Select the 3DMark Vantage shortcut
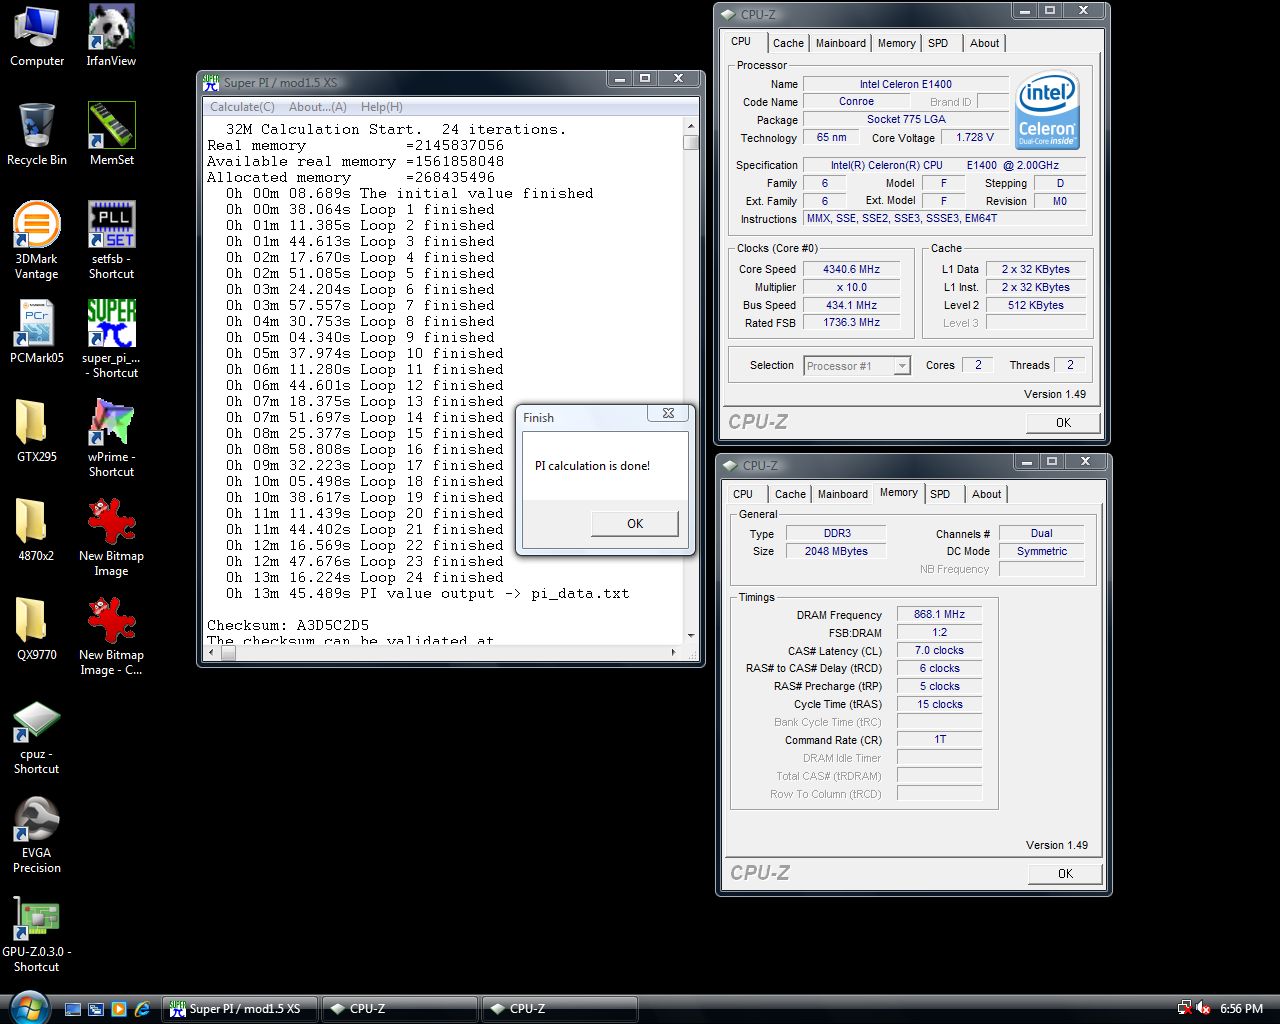1280x1024 pixels. [37, 241]
